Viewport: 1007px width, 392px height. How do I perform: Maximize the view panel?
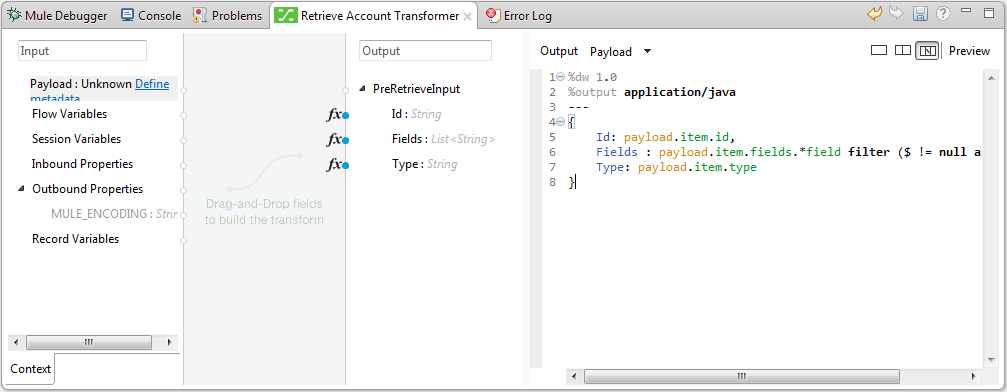pyautogui.click(x=988, y=12)
